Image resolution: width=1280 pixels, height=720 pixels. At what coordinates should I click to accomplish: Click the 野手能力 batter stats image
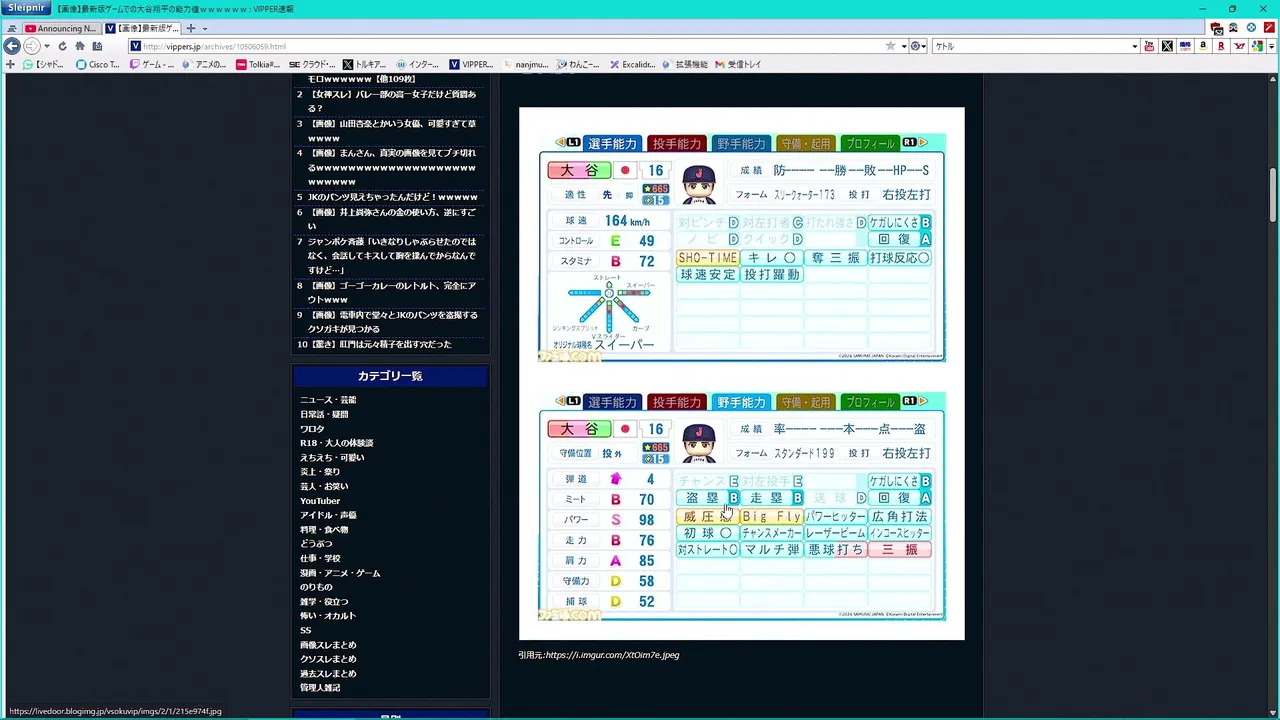742,507
